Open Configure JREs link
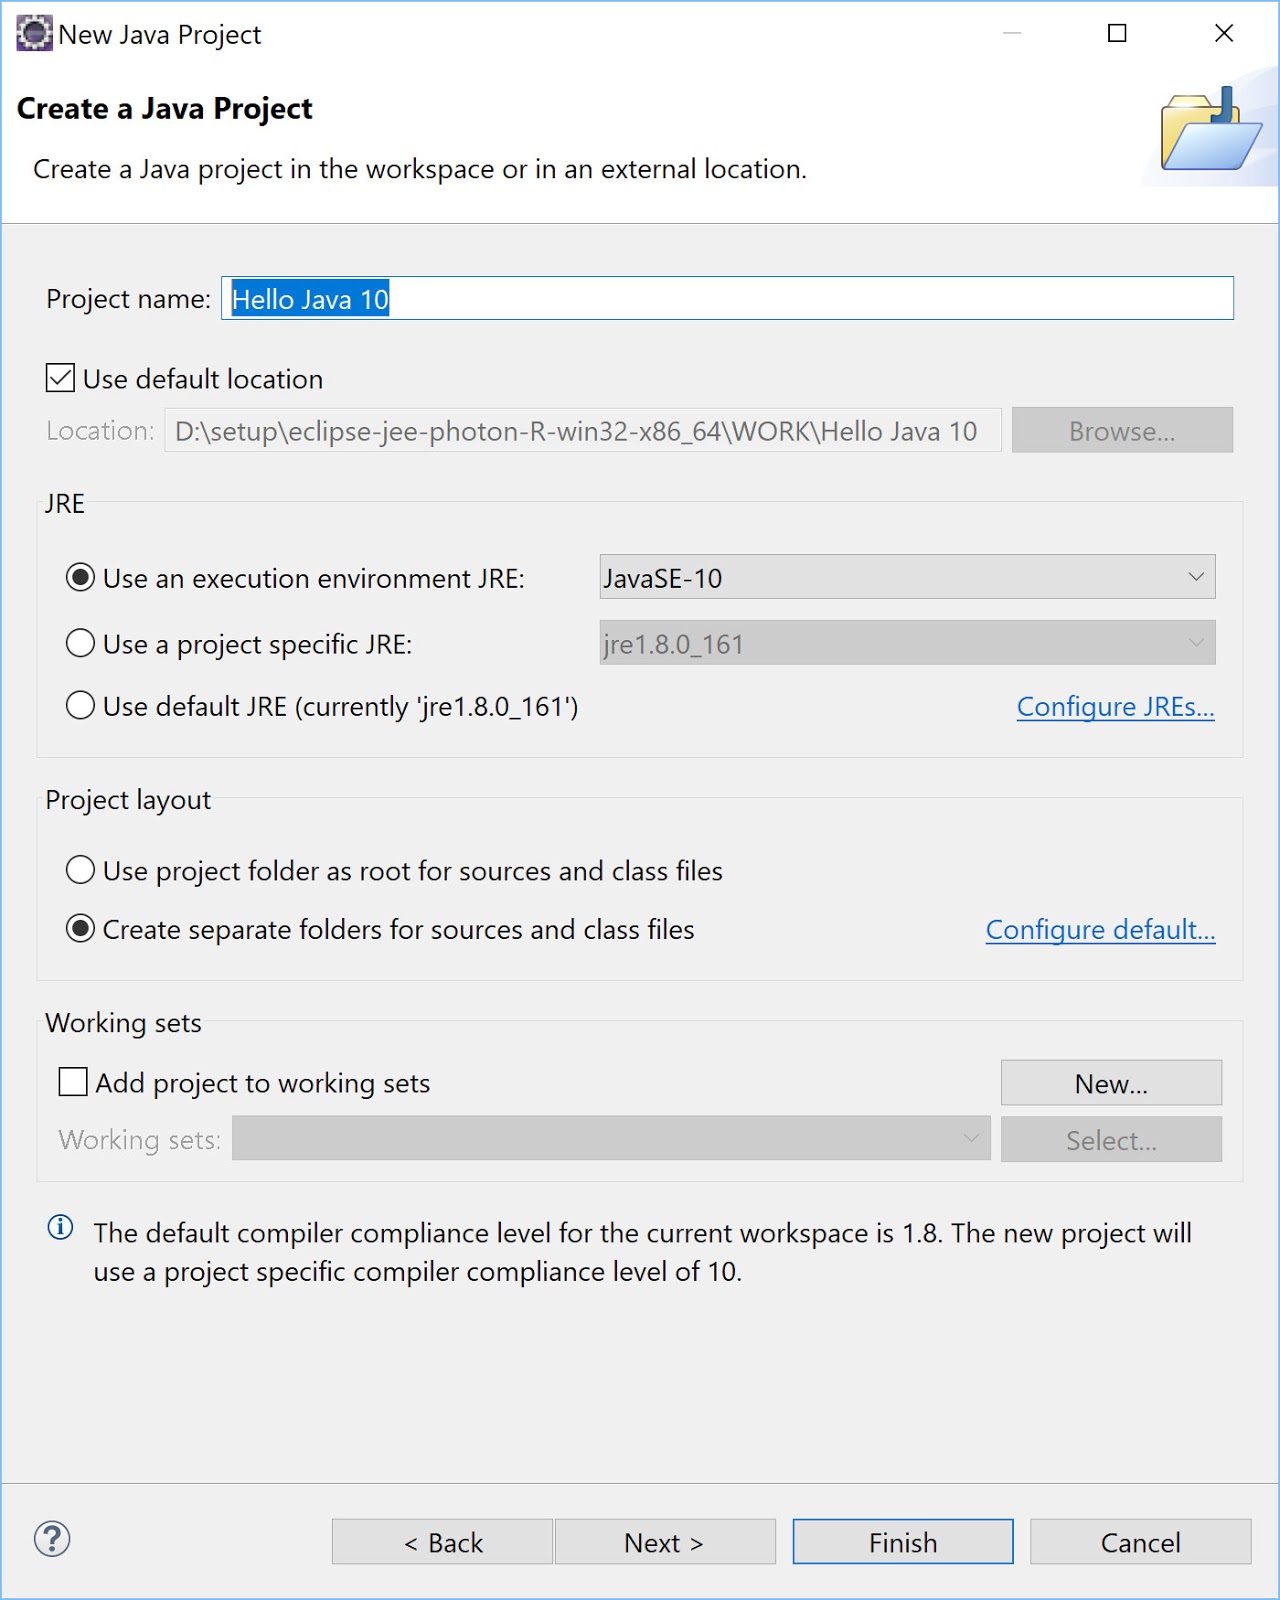Image resolution: width=1280 pixels, height=1600 pixels. [x=1116, y=707]
